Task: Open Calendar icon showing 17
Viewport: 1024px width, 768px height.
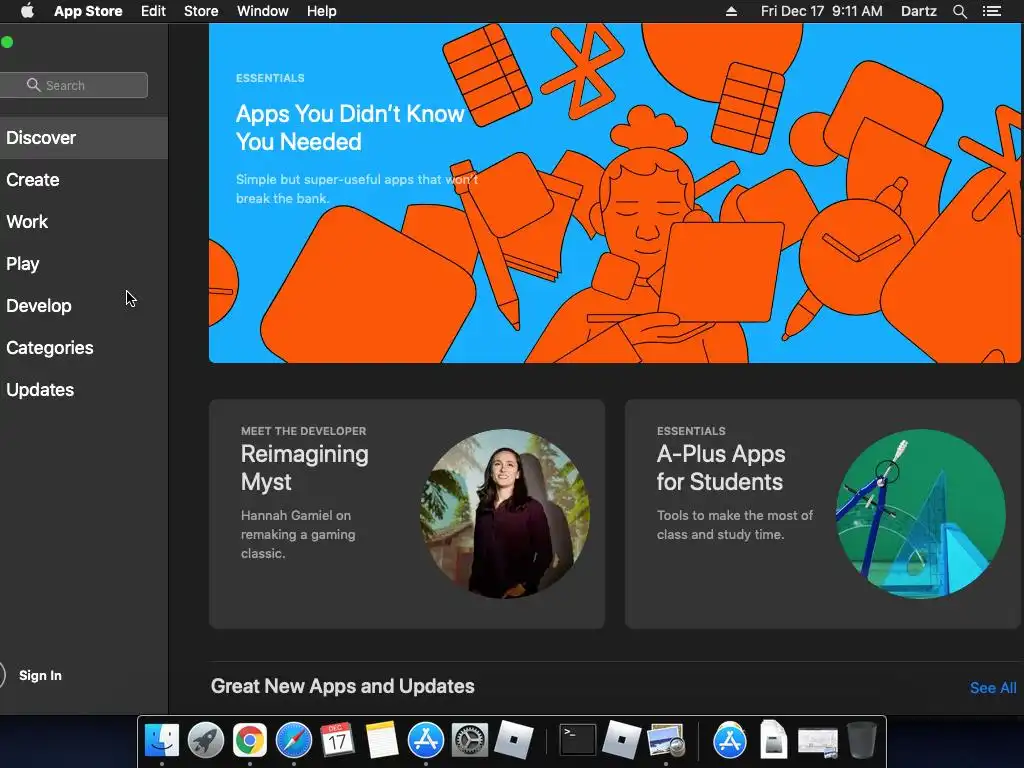Action: tap(337, 741)
